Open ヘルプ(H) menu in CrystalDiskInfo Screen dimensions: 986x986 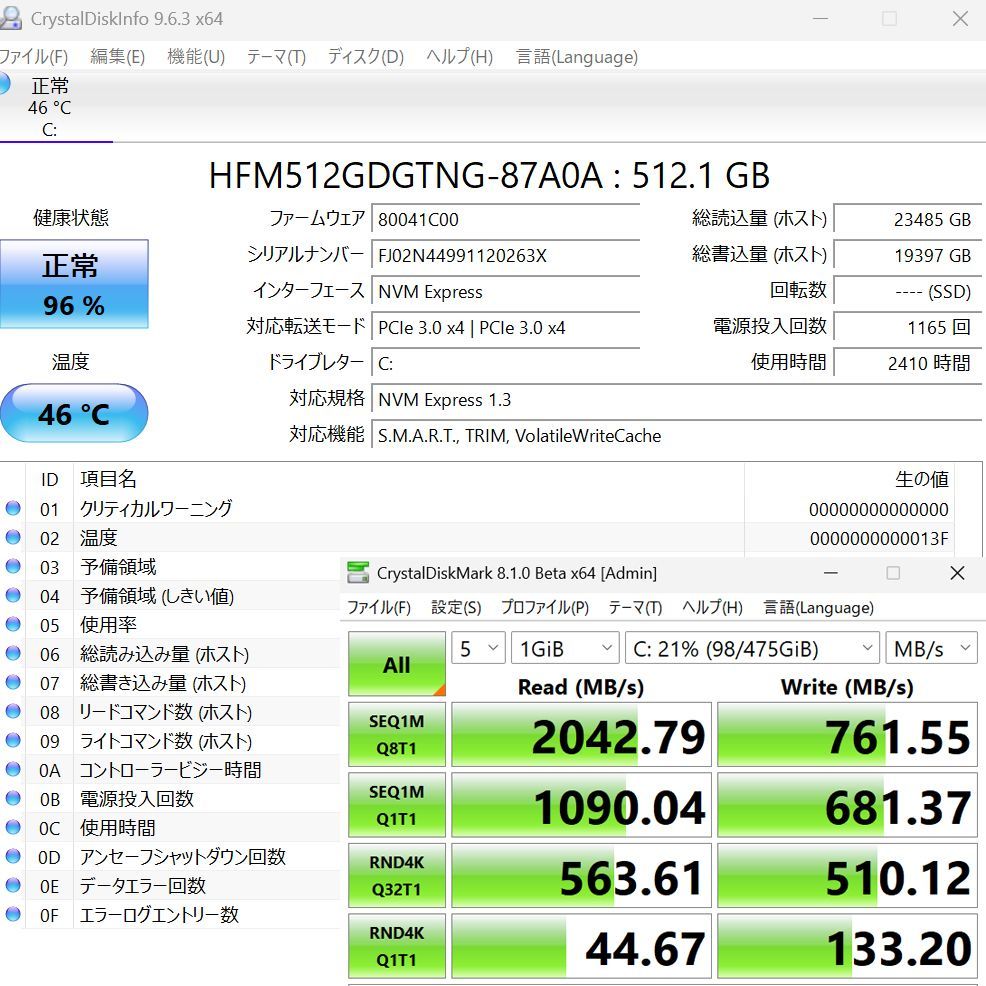pos(459,57)
